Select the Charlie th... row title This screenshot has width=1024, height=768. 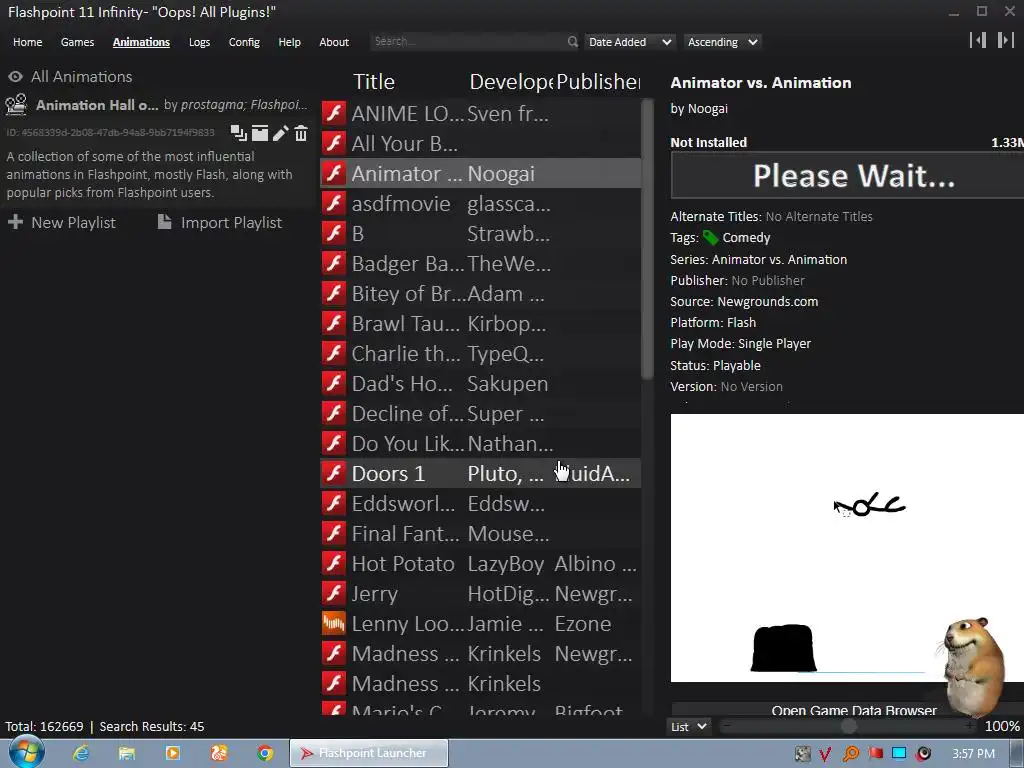(406, 353)
